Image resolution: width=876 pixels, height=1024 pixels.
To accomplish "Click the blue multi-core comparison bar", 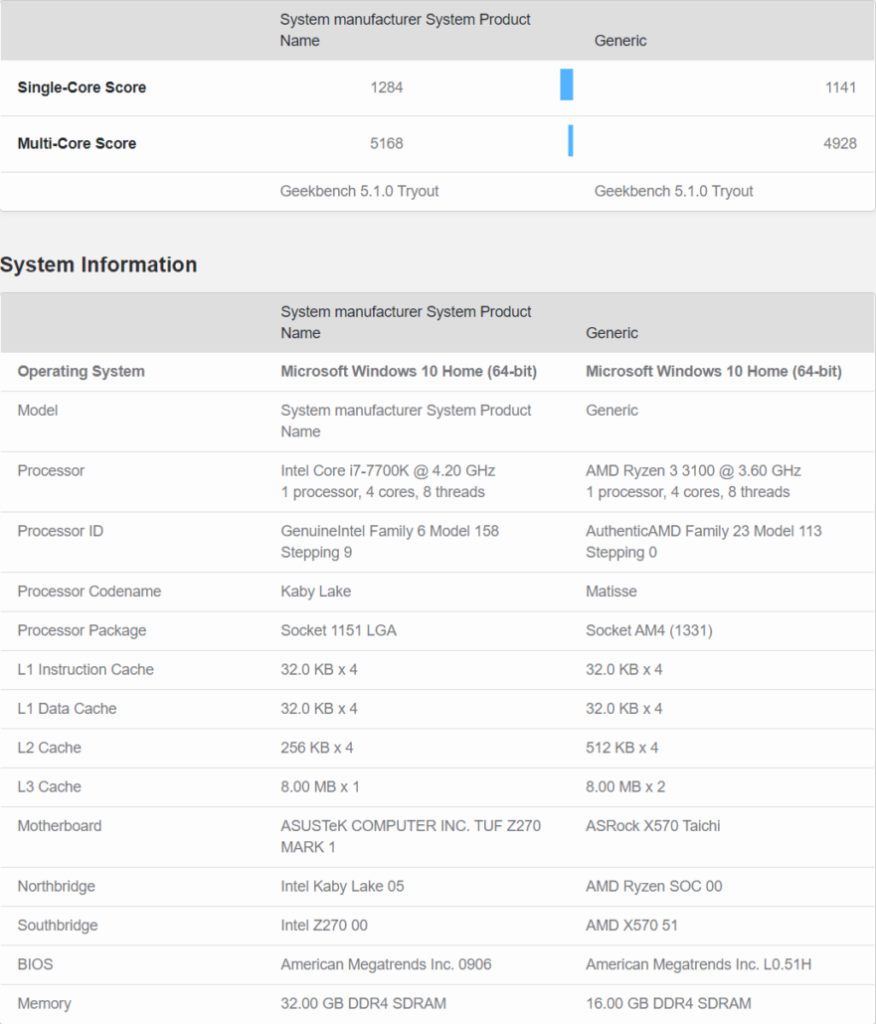I will tap(569, 142).
